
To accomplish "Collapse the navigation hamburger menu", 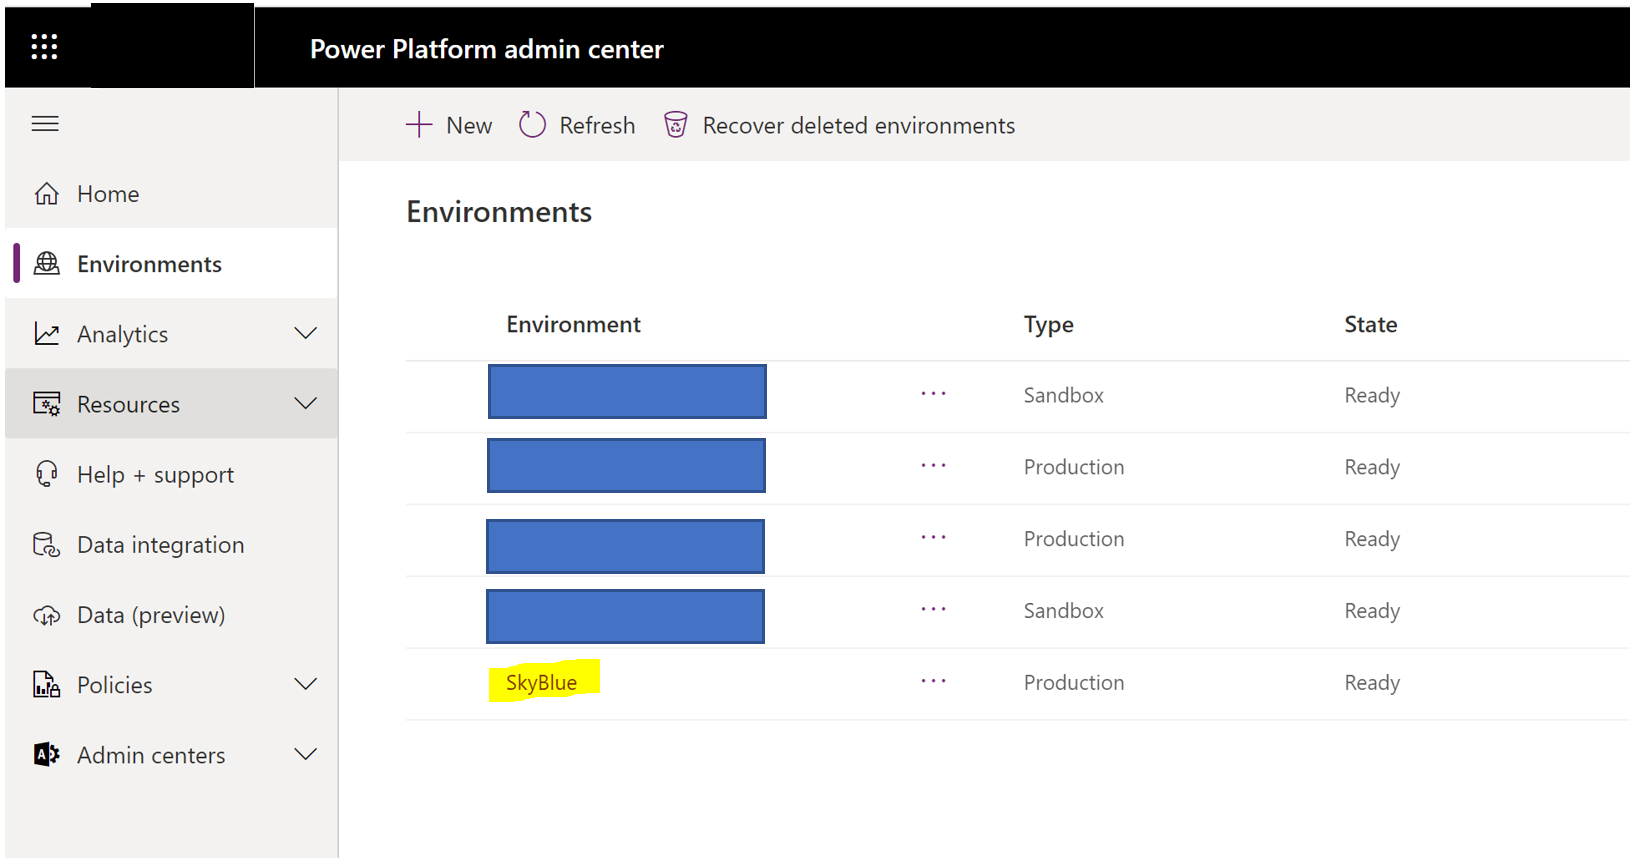I will (45, 124).
